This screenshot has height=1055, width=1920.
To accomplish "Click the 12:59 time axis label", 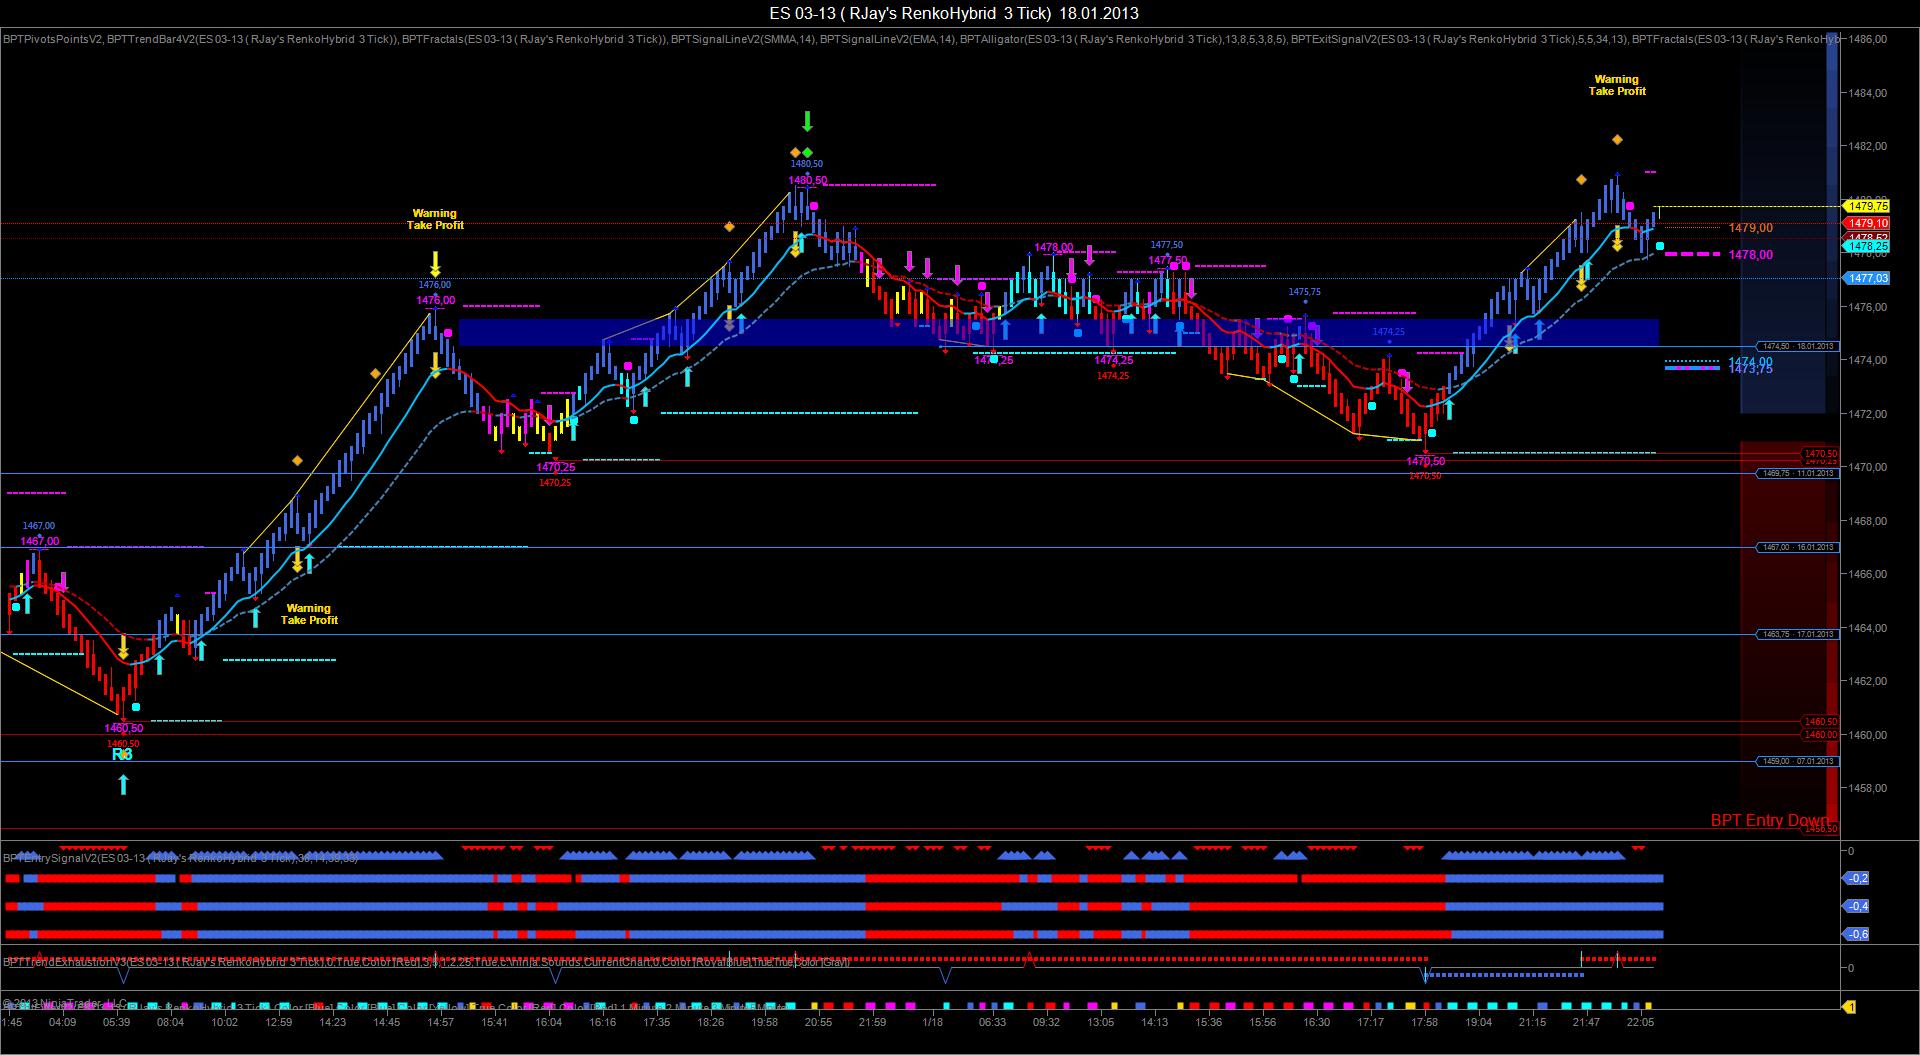I will [279, 1022].
